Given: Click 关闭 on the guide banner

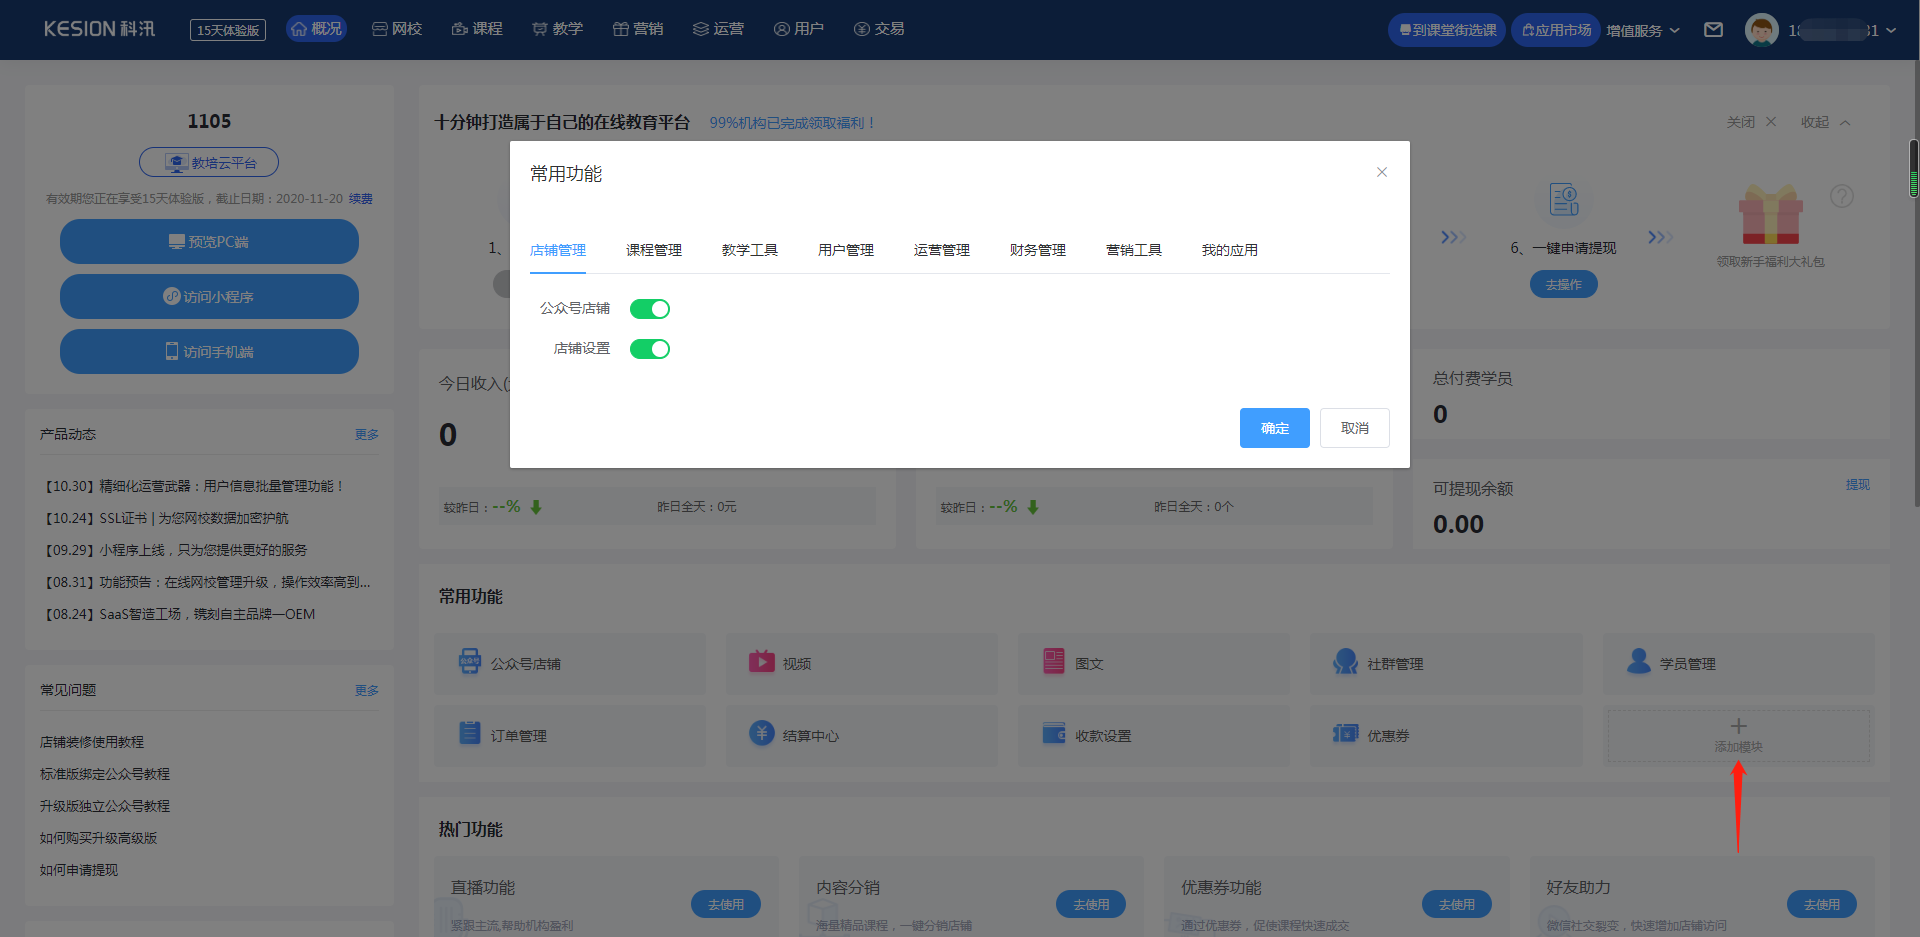Looking at the screenshot, I should [1751, 122].
